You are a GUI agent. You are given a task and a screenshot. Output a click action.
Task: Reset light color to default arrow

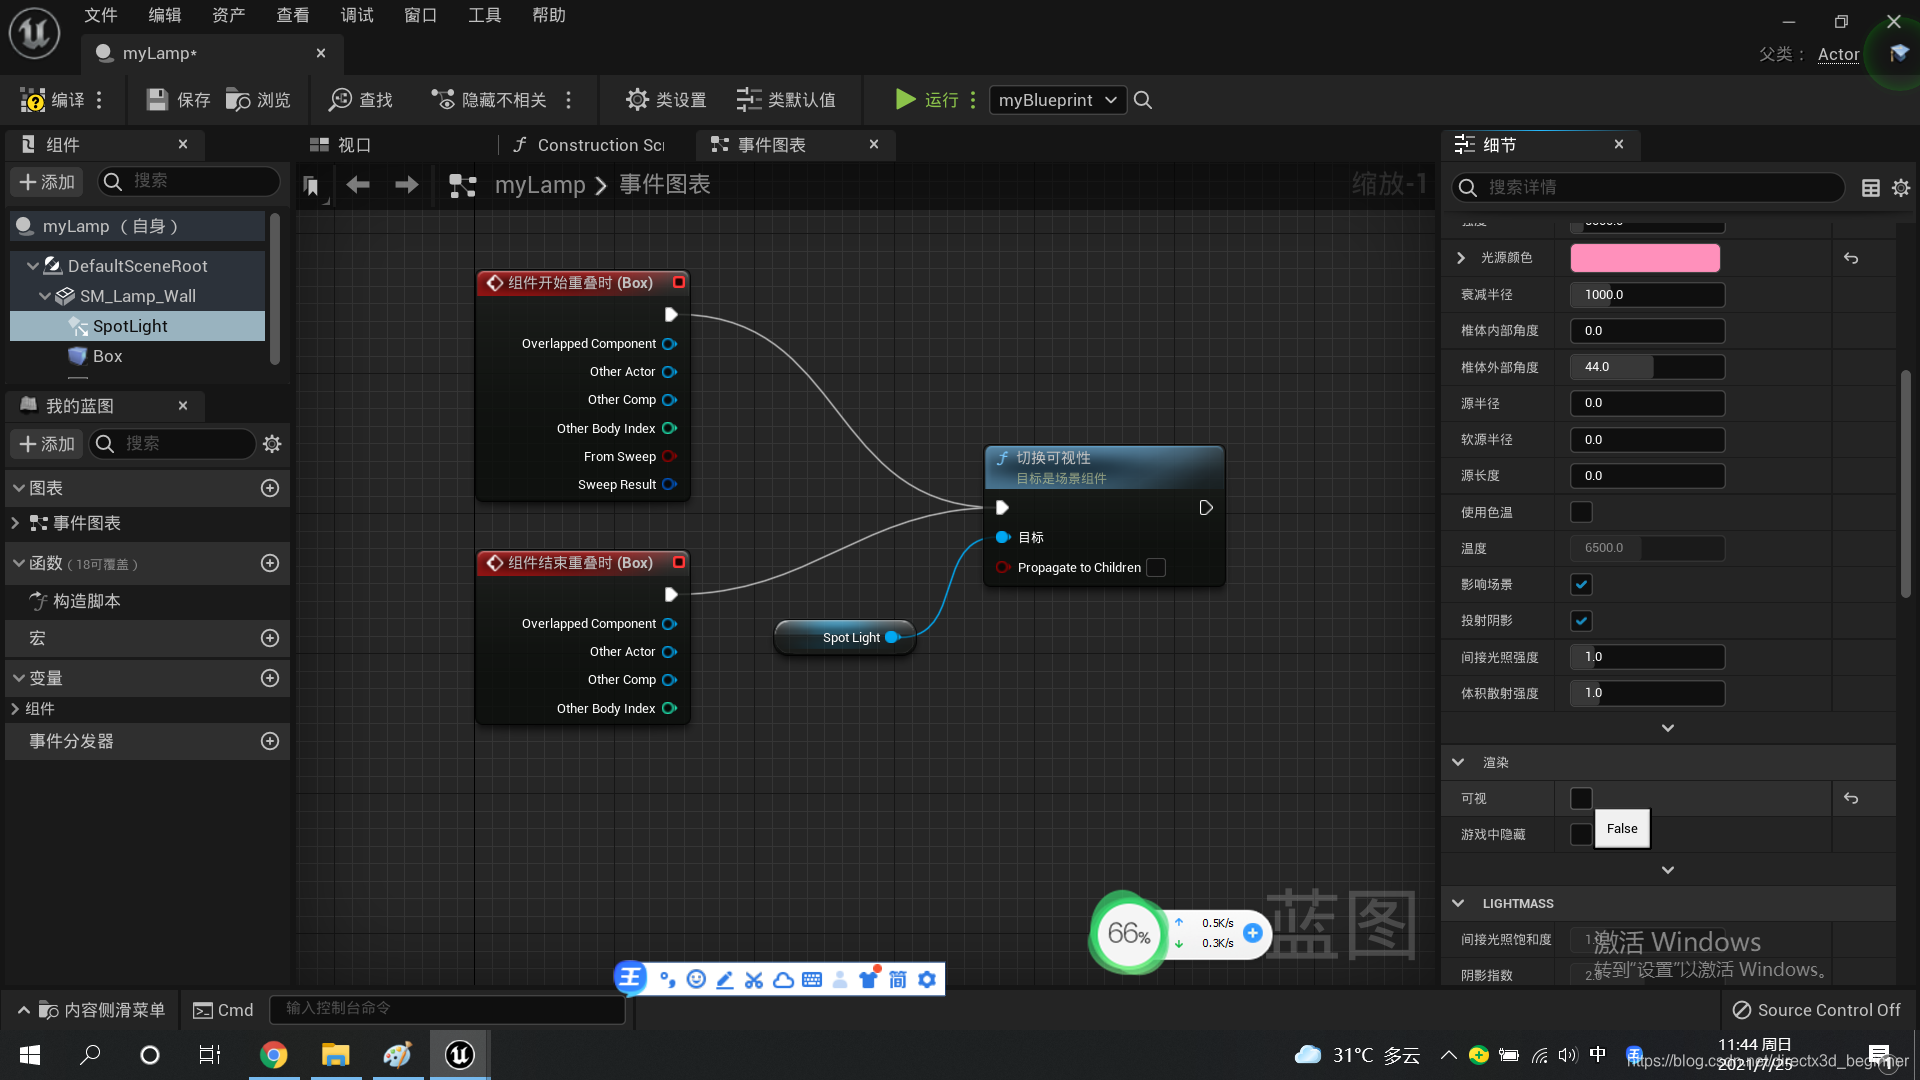pyautogui.click(x=1851, y=258)
